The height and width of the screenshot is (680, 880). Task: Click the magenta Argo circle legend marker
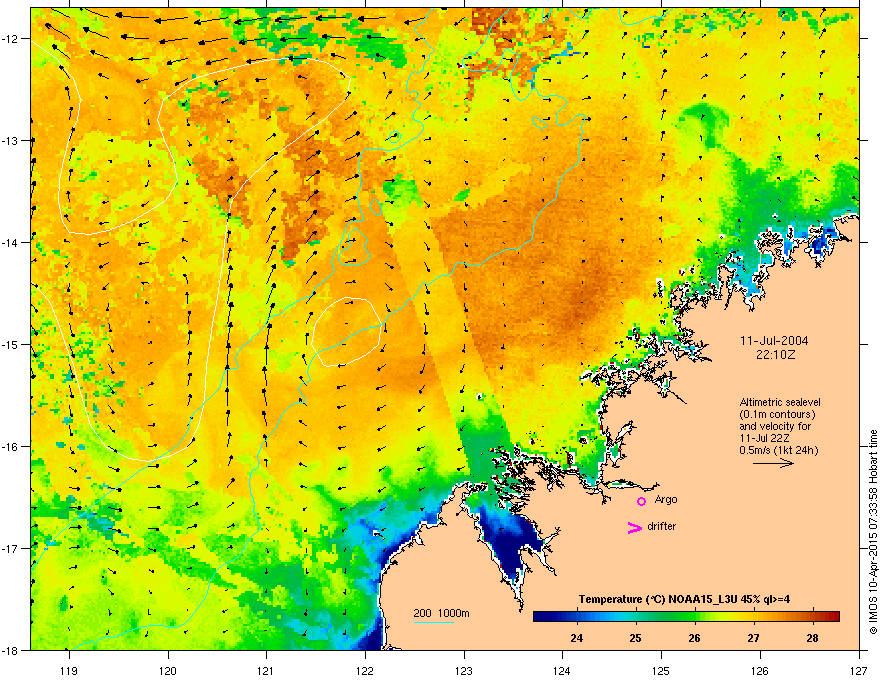click(641, 501)
